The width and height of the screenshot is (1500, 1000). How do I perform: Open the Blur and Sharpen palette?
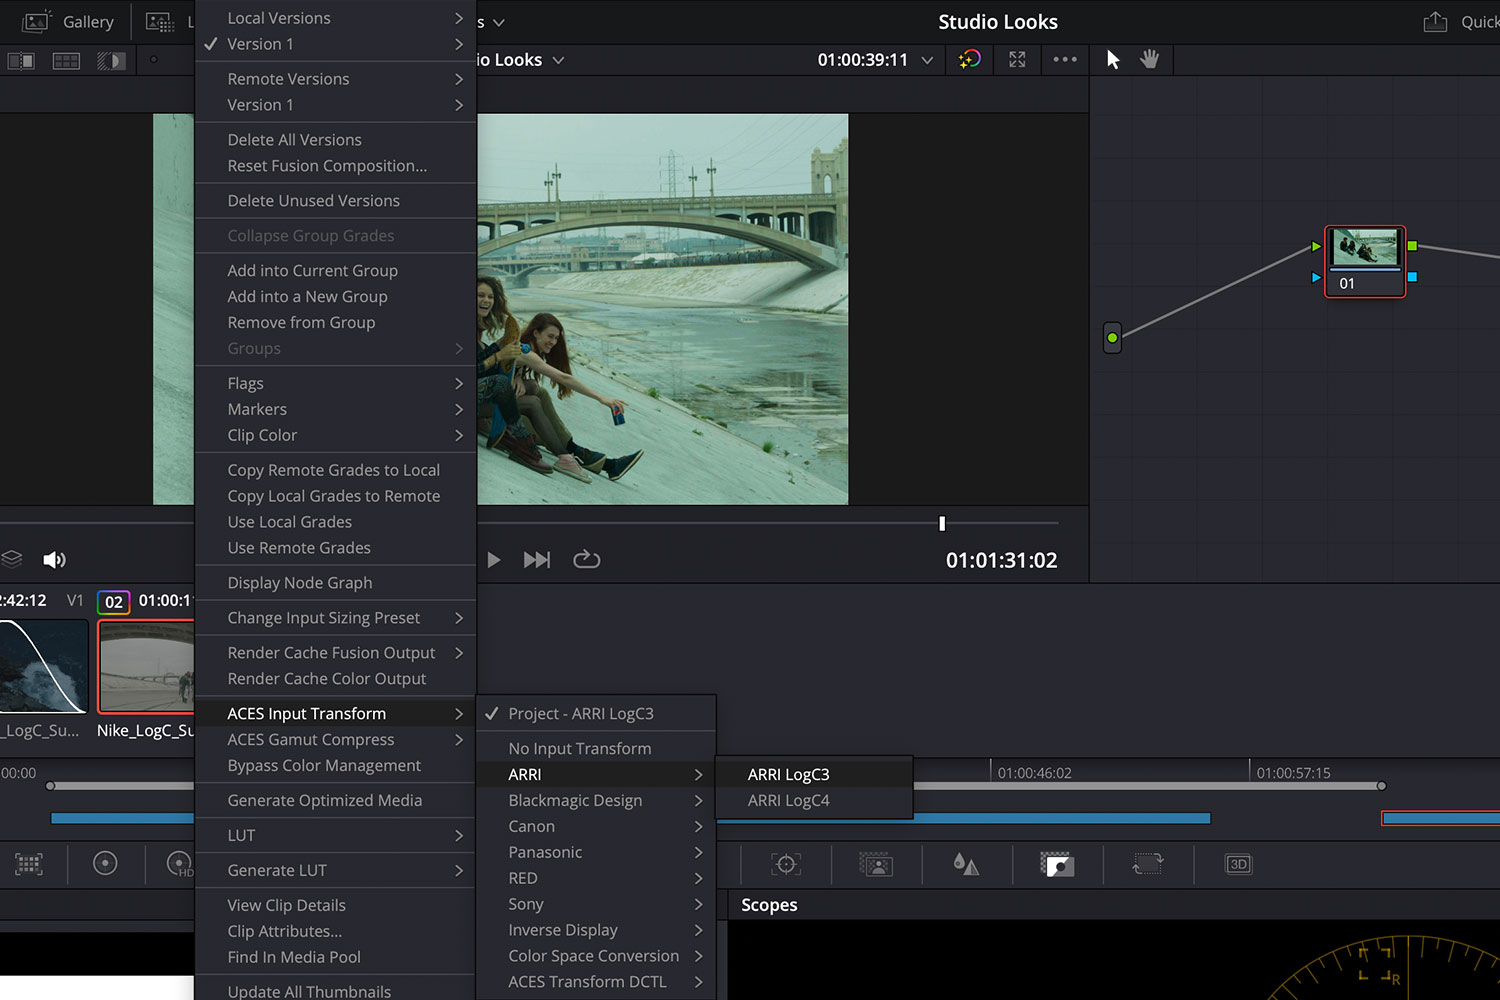coord(966,865)
